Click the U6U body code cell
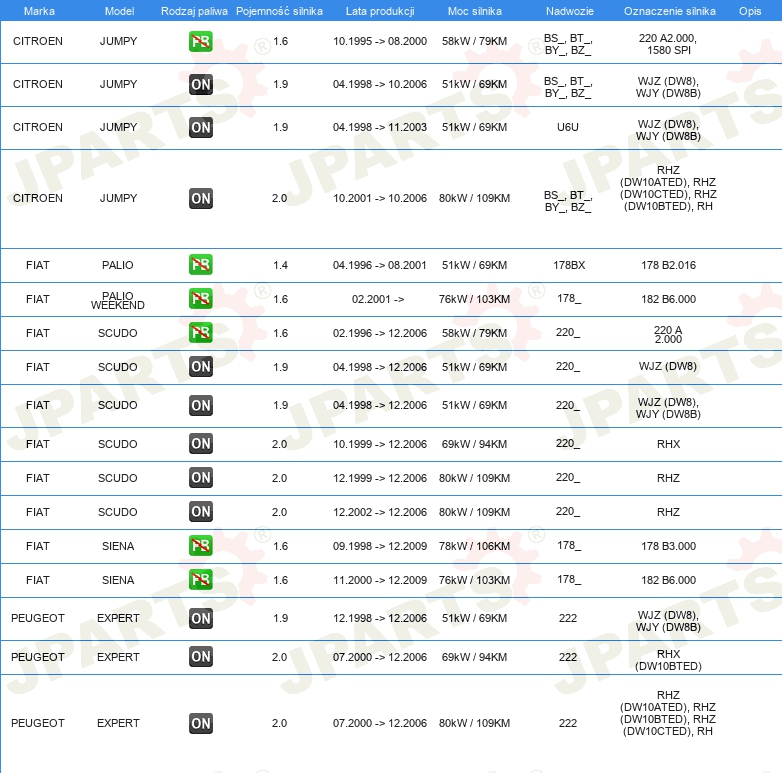 (568, 127)
